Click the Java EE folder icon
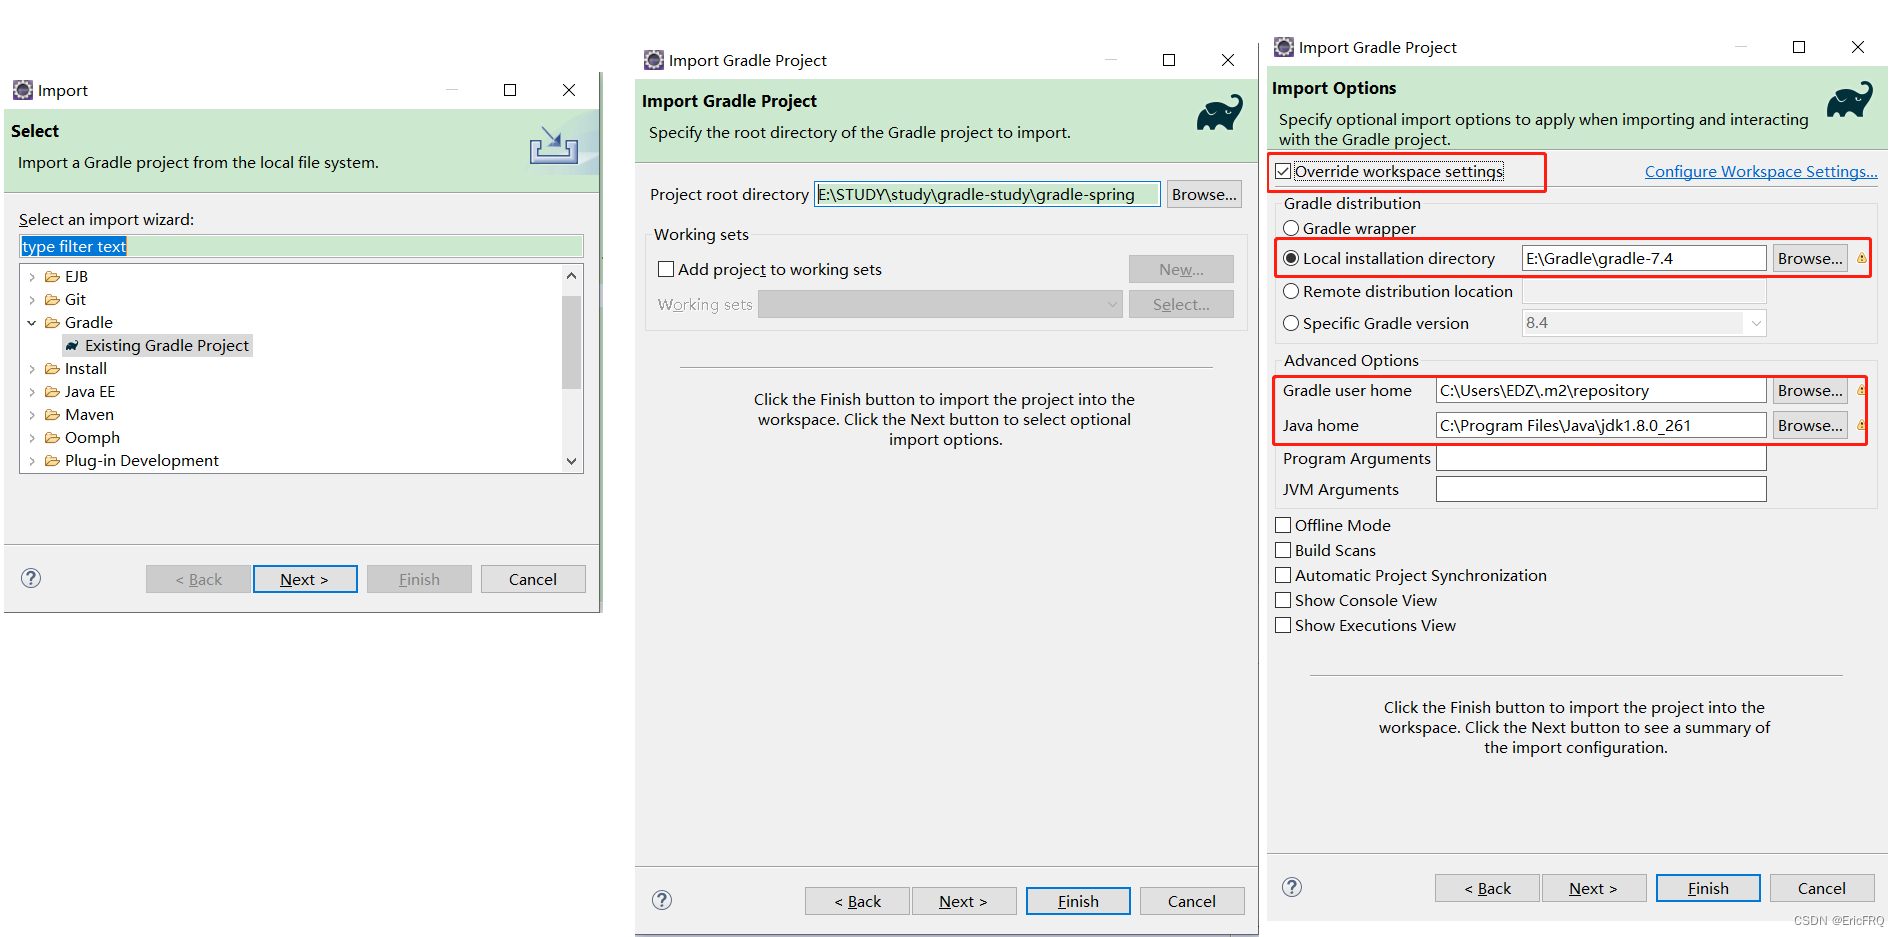 [x=52, y=392]
